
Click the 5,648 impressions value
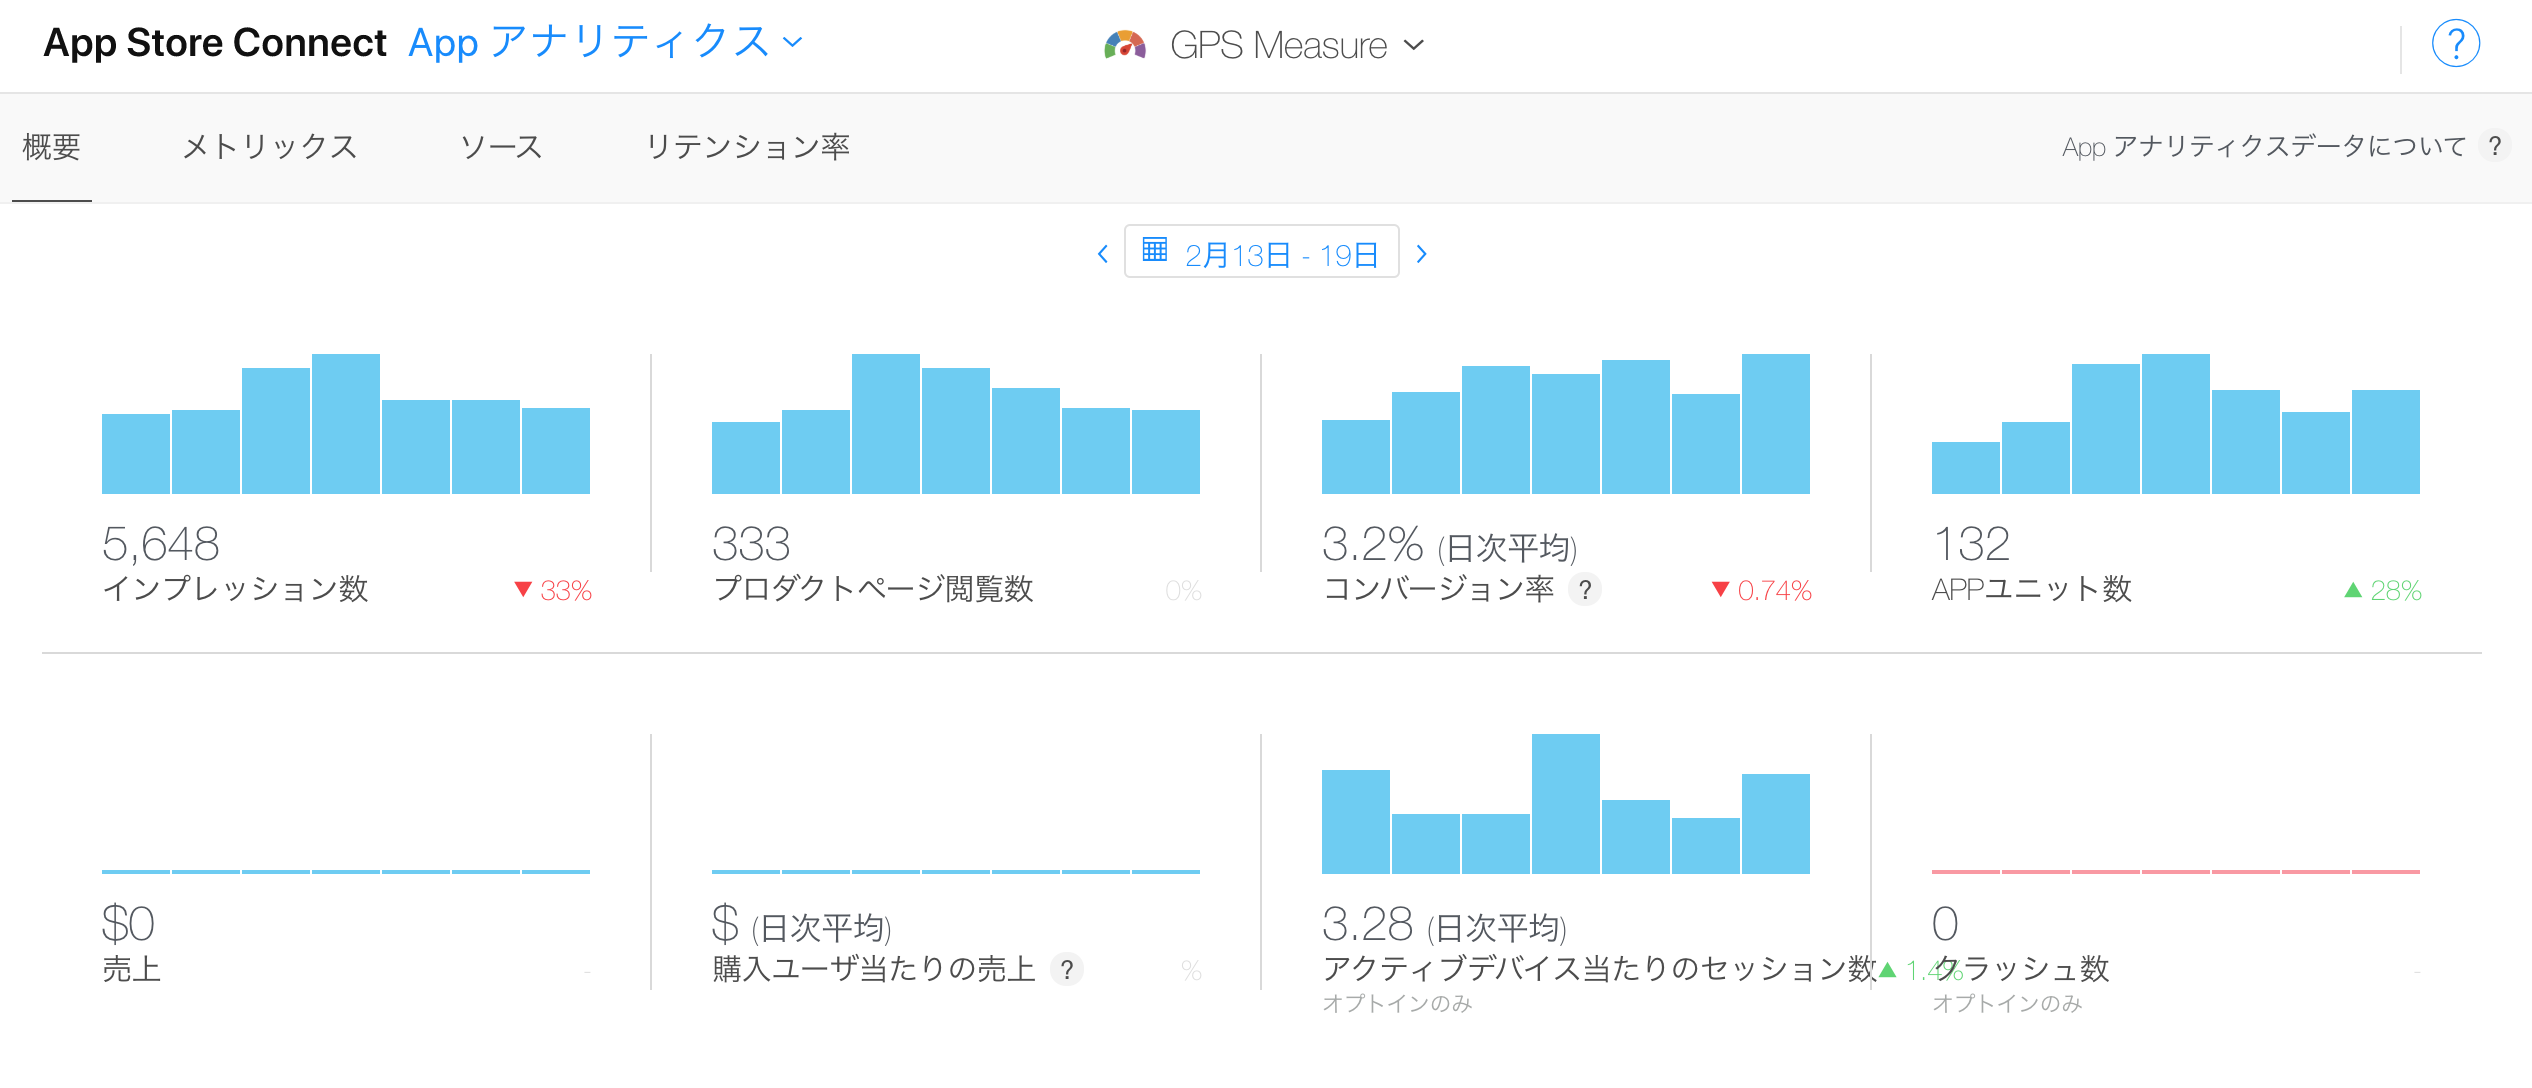pyautogui.click(x=161, y=545)
